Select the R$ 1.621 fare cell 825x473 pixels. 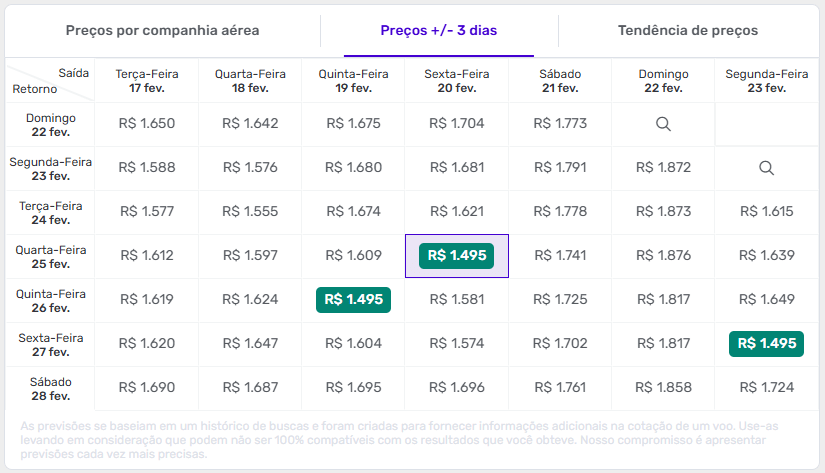point(457,212)
